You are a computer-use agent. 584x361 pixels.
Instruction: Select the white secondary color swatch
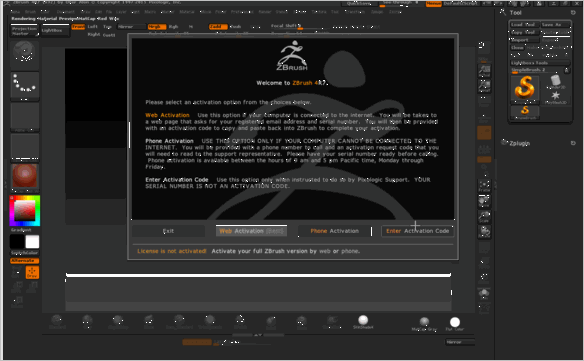point(32,242)
